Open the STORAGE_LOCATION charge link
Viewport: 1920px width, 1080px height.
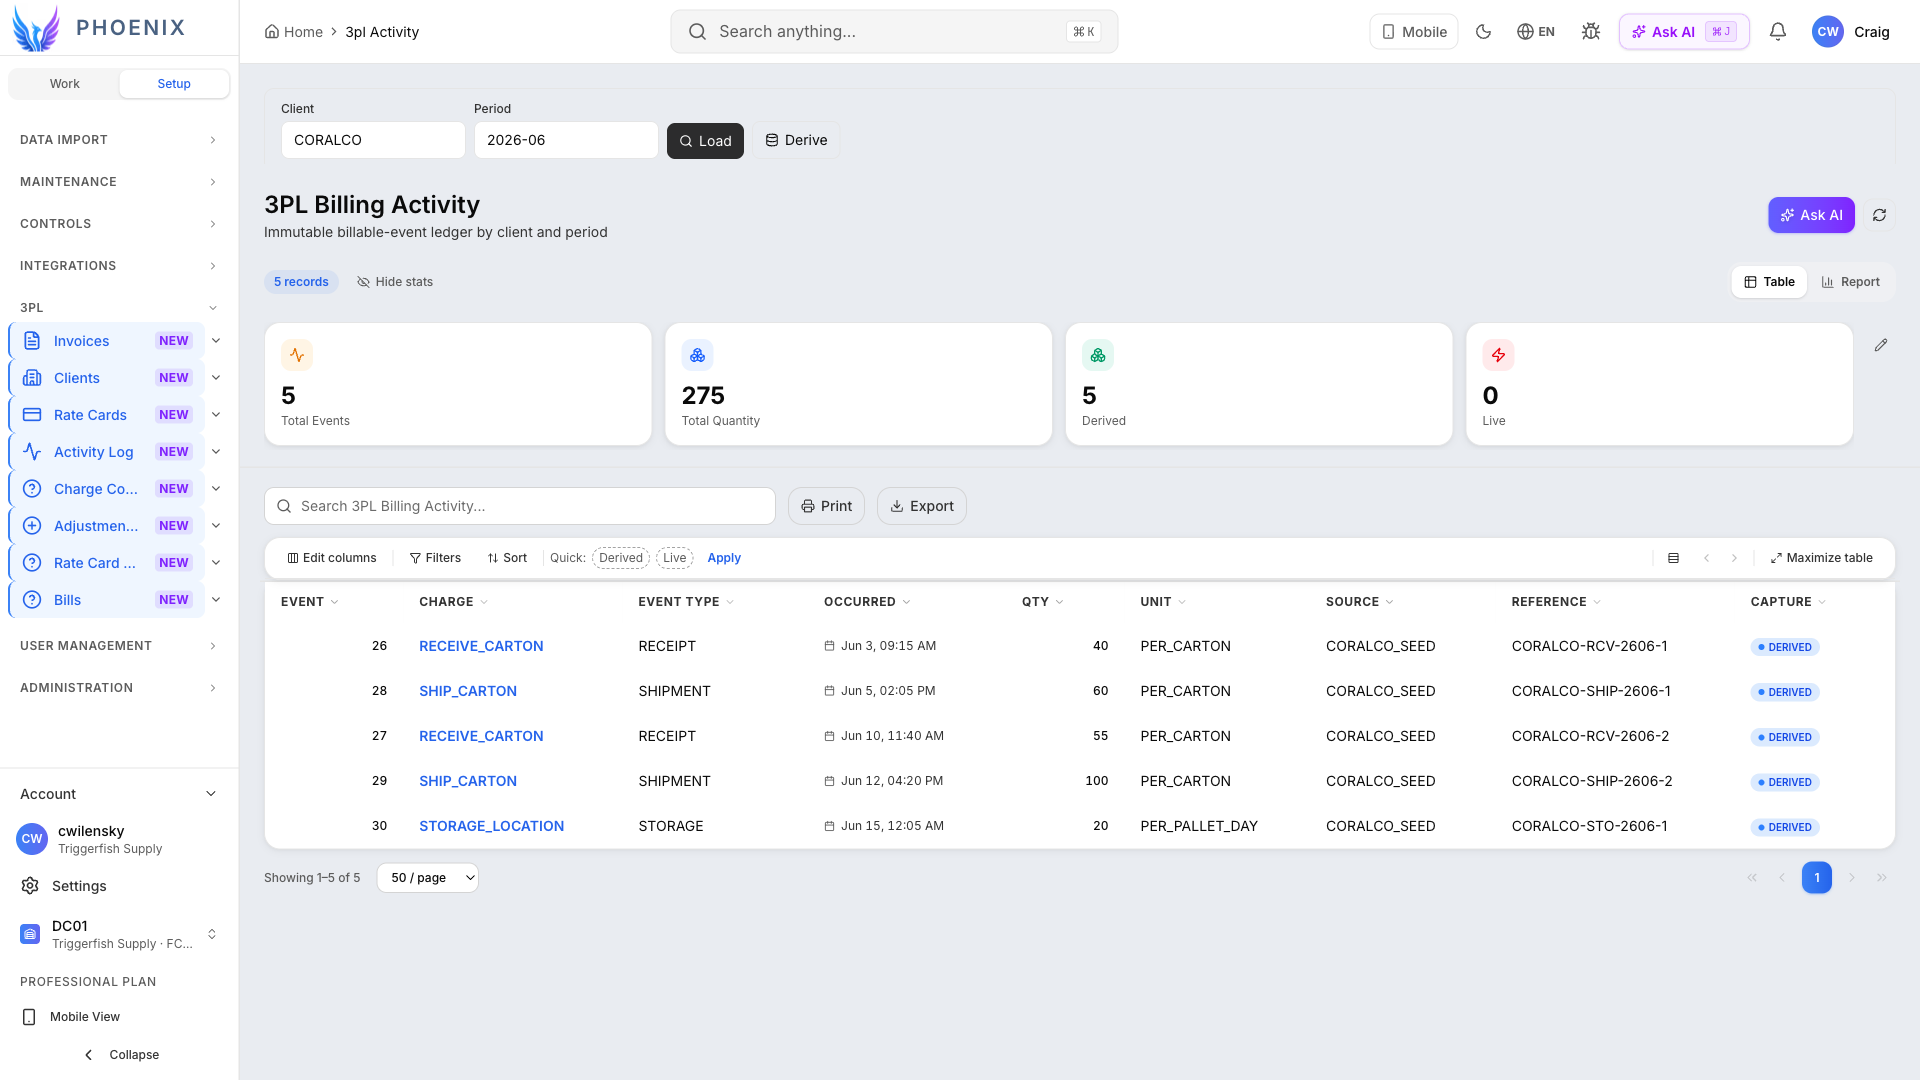coord(491,826)
